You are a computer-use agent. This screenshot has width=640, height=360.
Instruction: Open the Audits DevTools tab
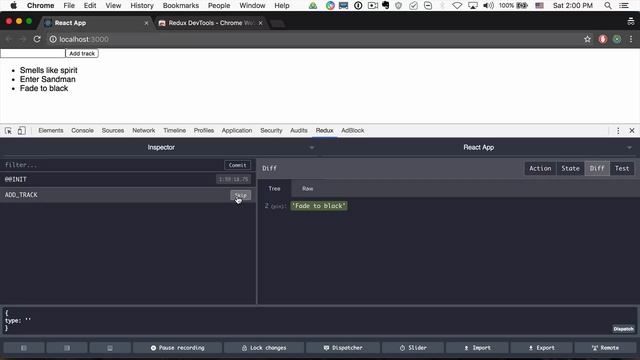[298, 131]
